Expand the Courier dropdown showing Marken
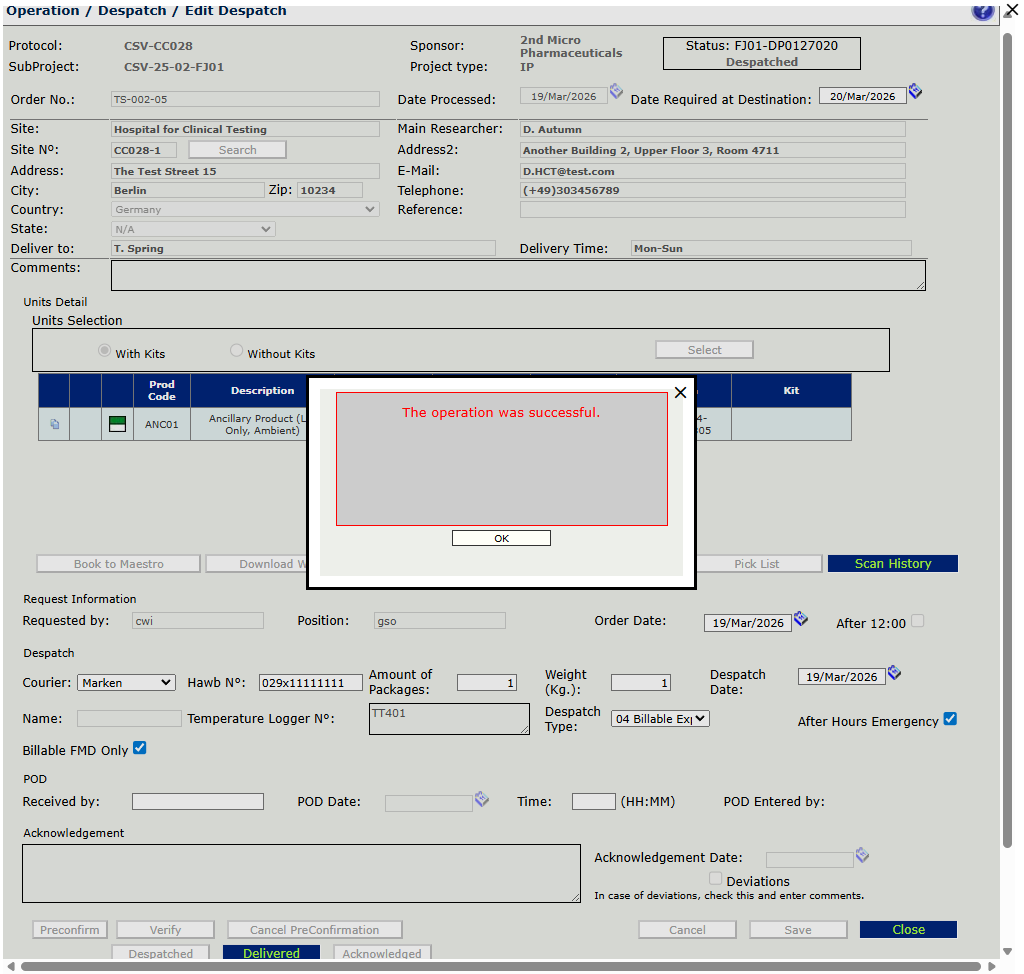Image resolution: width=1024 pixels, height=974 pixels. 126,683
